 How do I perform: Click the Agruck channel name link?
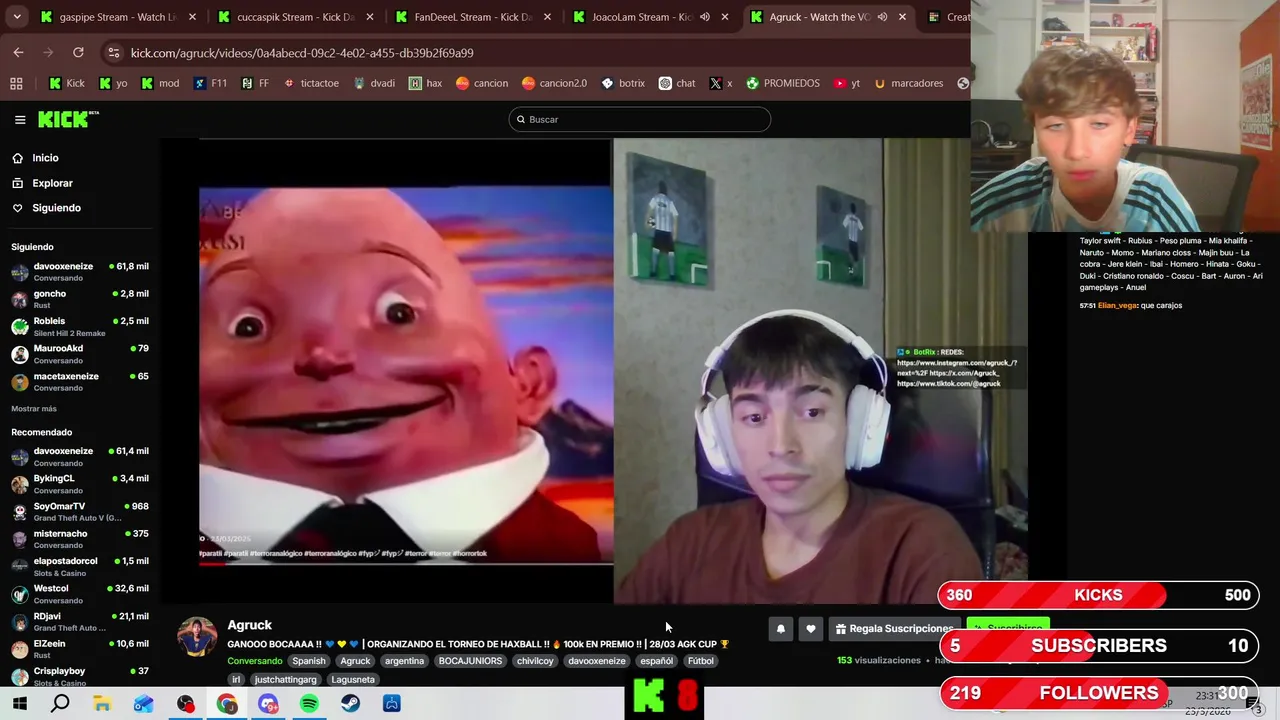pyautogui.click(x=249, y=625)
